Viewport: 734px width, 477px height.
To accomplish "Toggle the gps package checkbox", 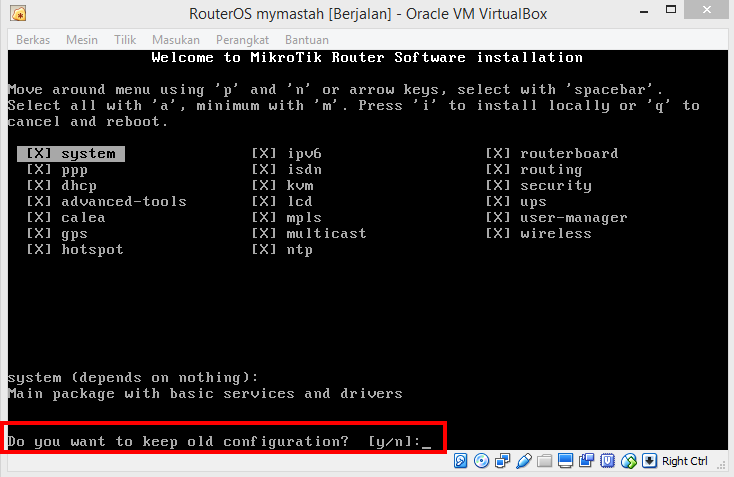I will (x=38, y=233).
